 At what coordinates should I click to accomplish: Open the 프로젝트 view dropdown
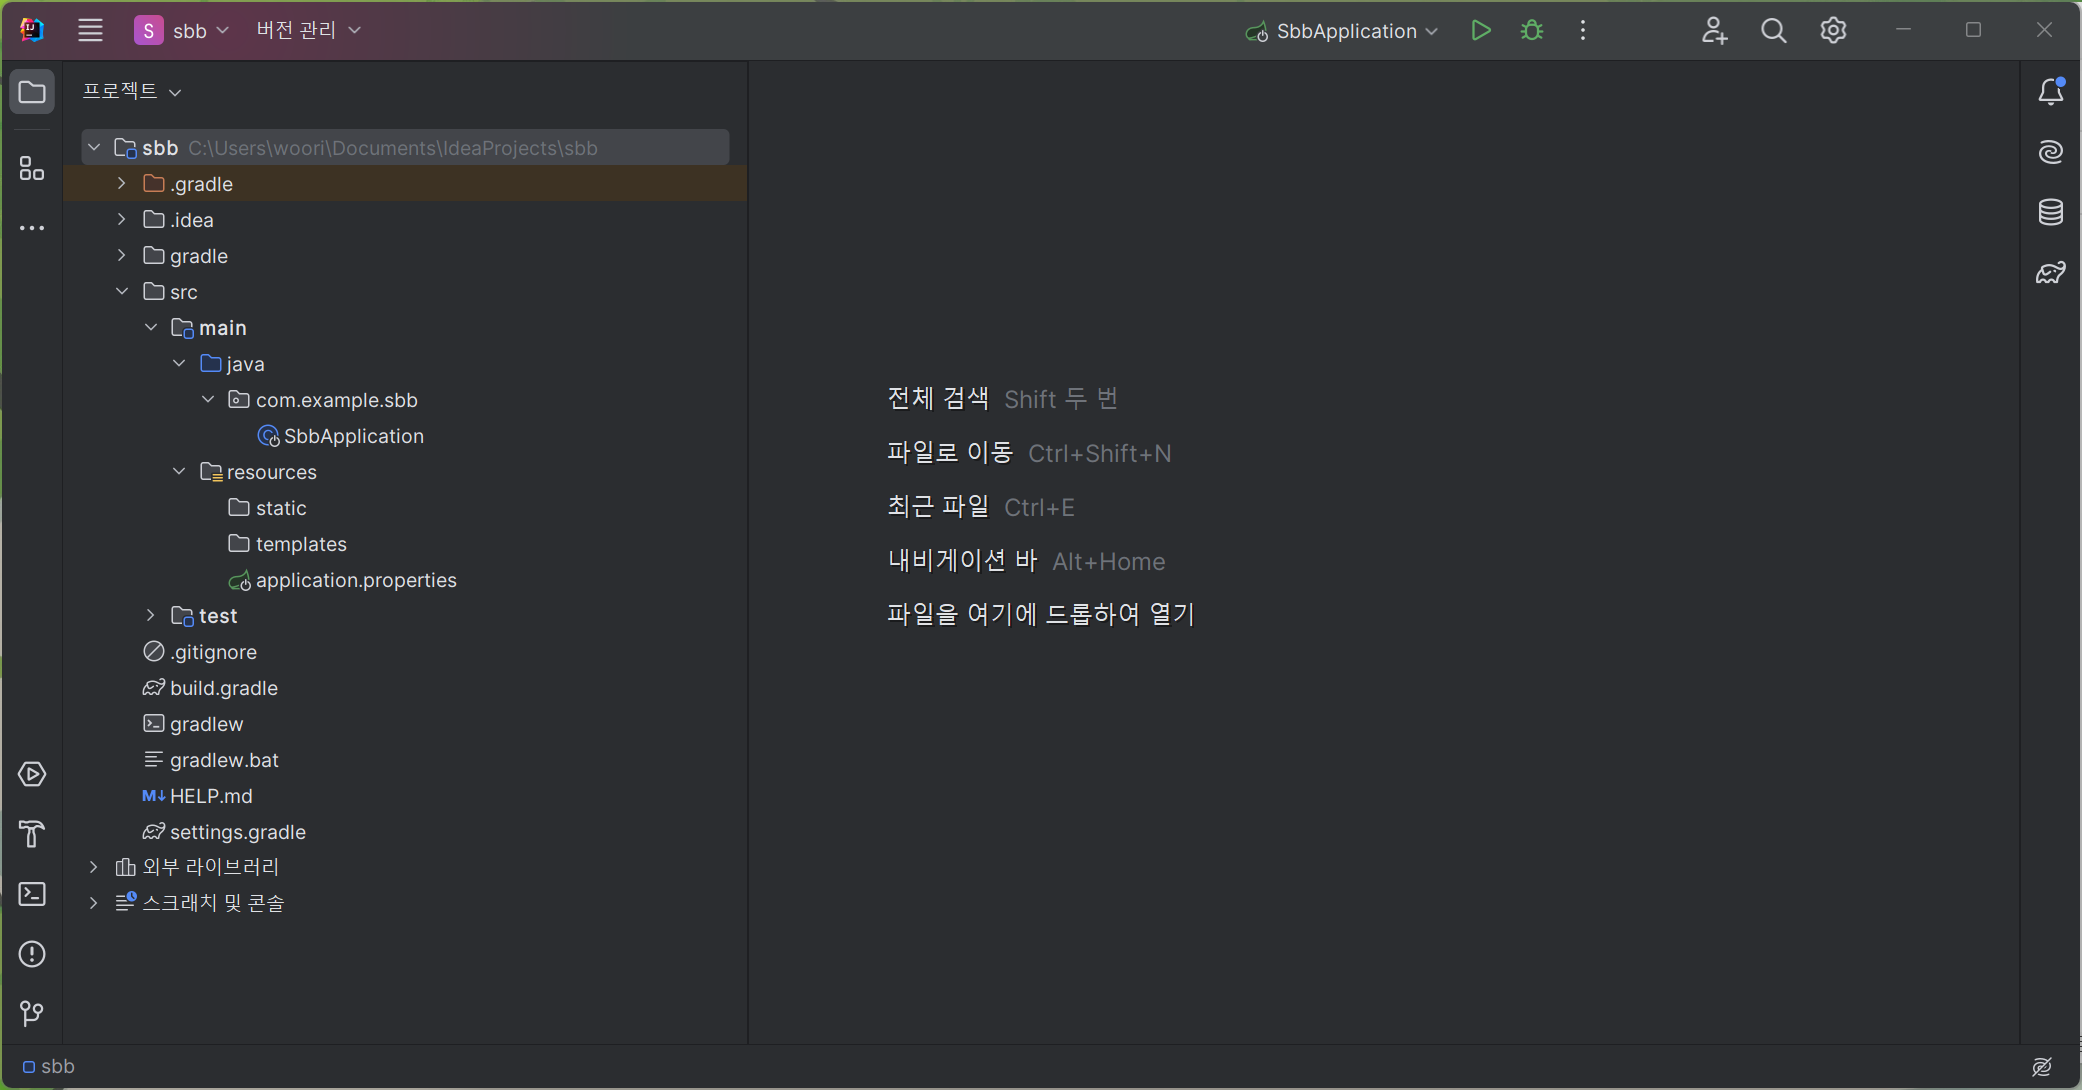pos(131,91)
